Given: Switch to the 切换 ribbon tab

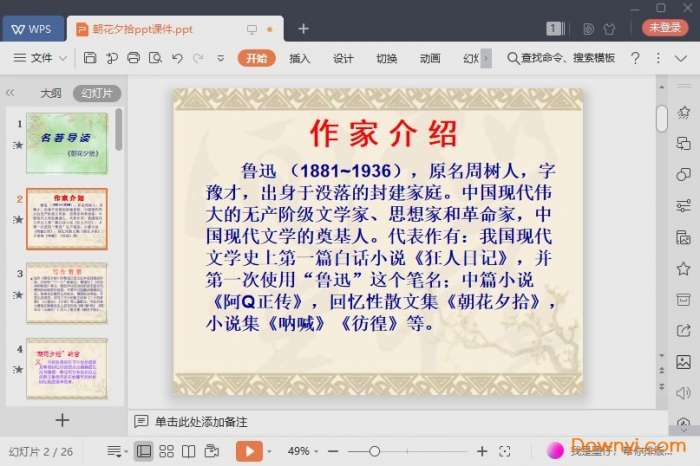Looking at the screenshot, I should (x=387, y=58).
